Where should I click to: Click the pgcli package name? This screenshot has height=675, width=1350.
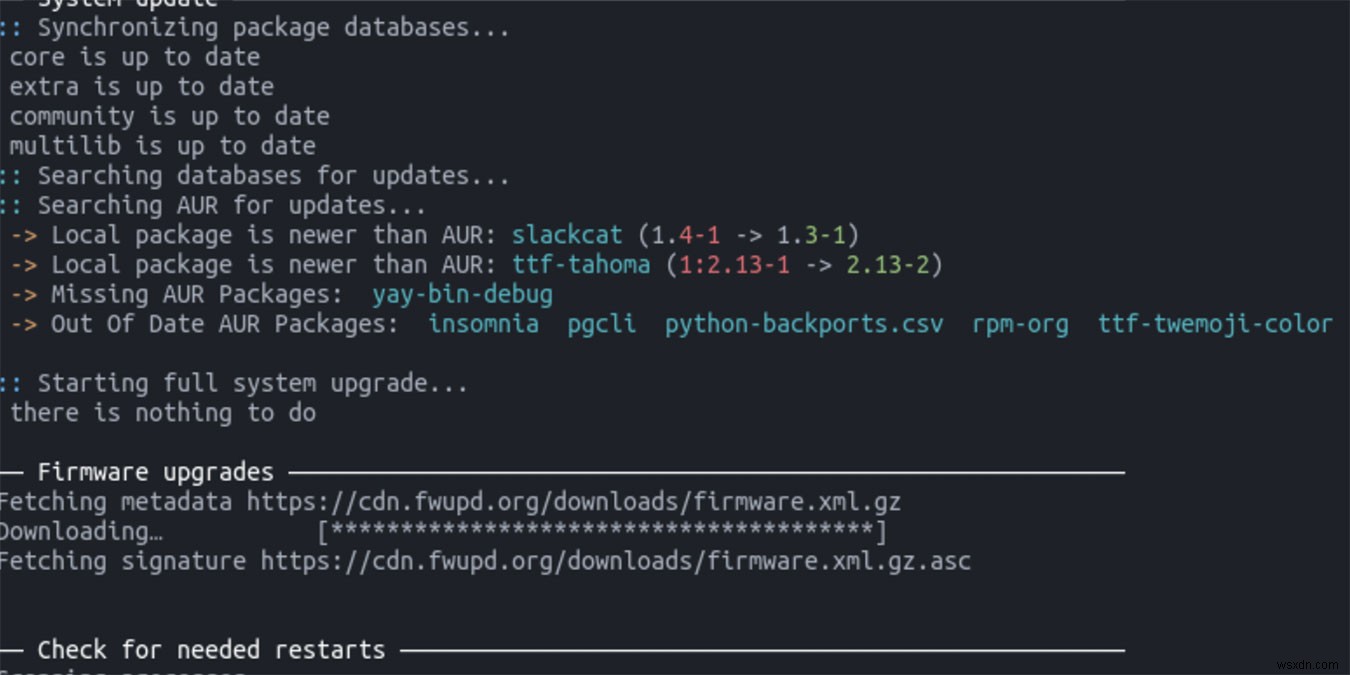point(602,324)
